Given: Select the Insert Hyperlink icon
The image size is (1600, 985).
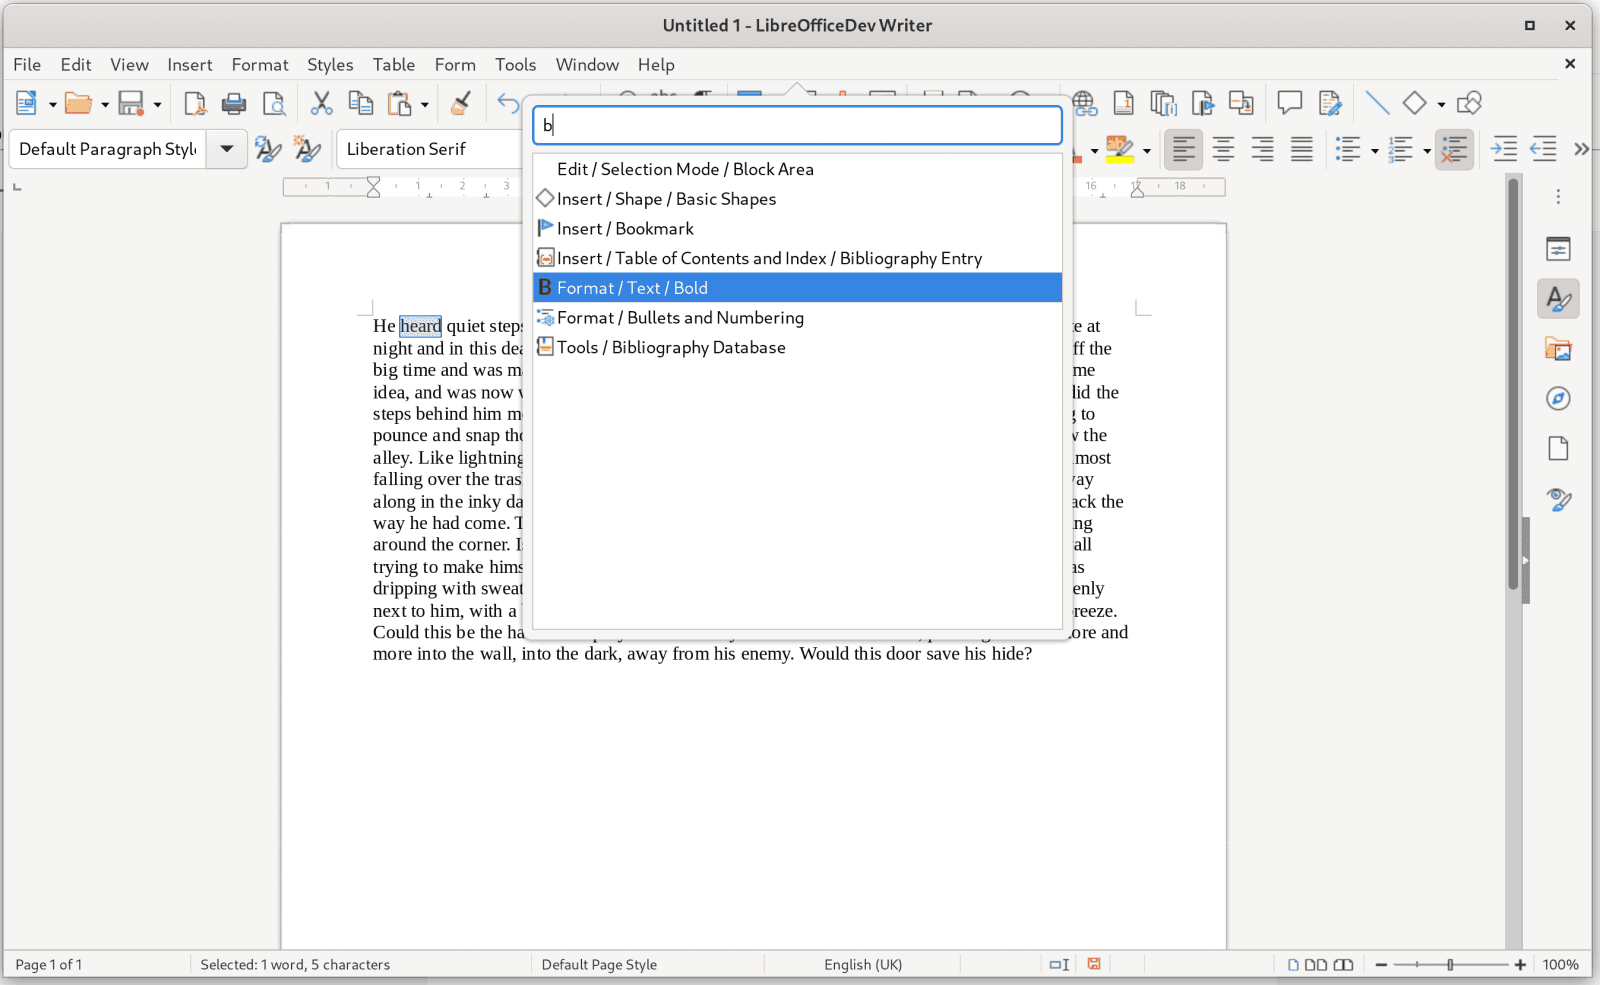Looking at the screenshot, I should (1086, 102).
